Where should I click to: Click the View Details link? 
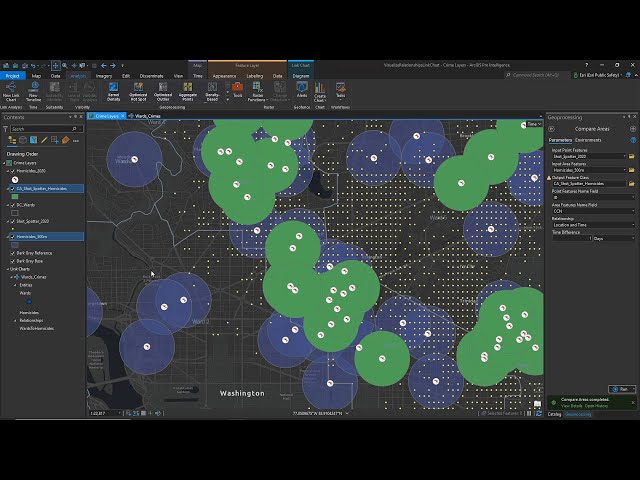(571, 406)
